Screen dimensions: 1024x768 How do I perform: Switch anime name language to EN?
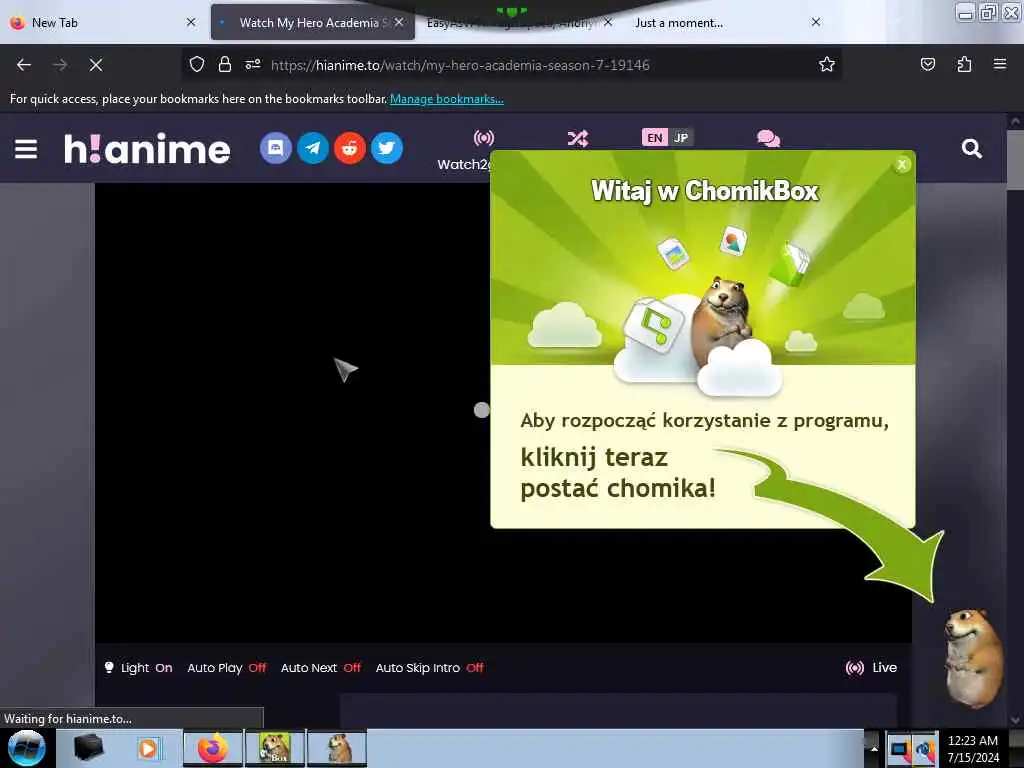click(655, 137)
